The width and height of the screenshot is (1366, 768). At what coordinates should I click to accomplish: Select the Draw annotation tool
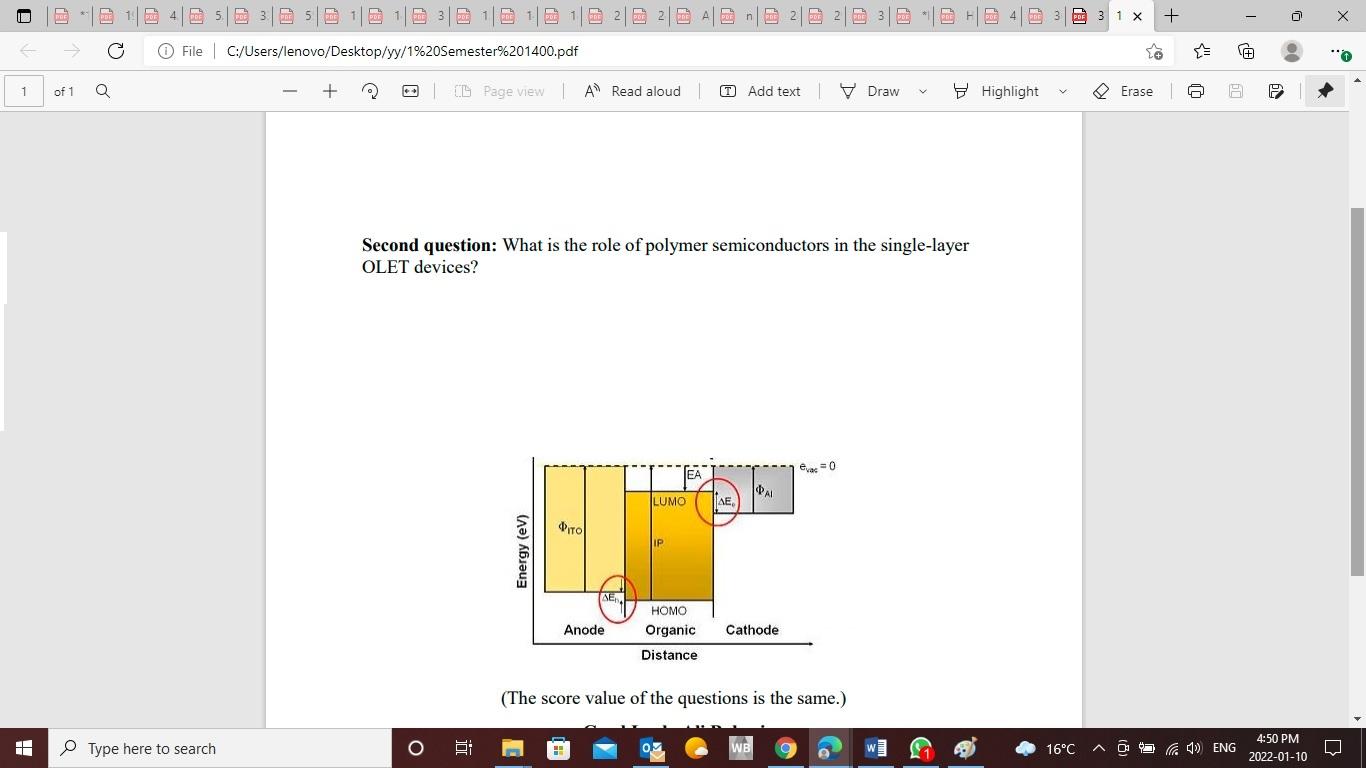click(874, 91)
